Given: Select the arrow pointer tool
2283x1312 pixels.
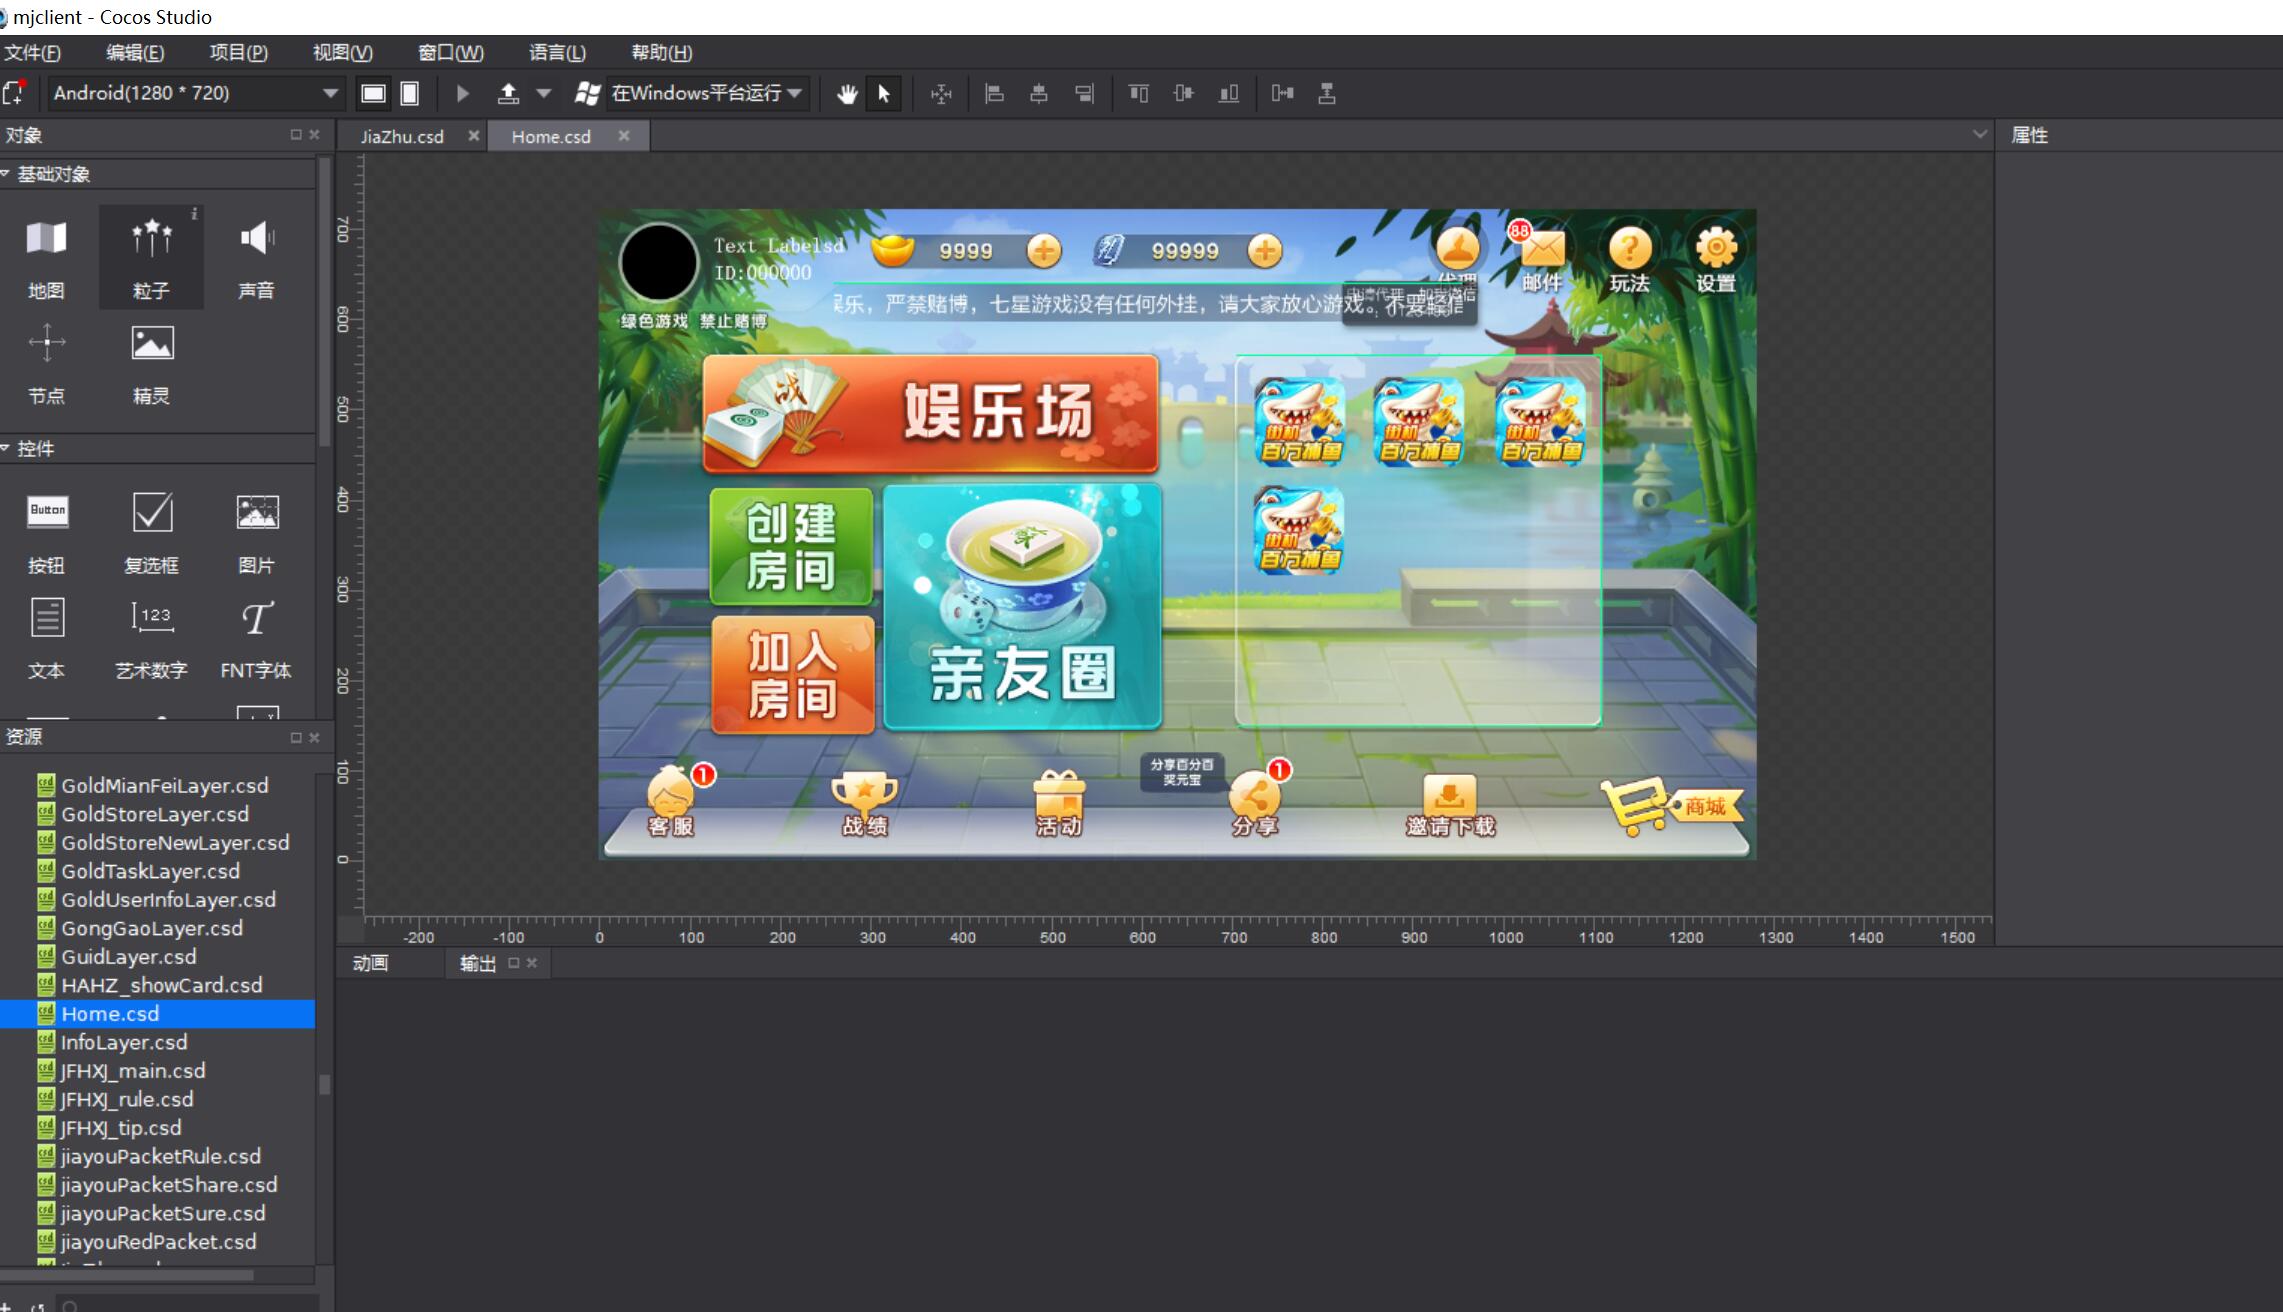Looking at the screenshot, I should pyautogui.click(x=884, y=93).
